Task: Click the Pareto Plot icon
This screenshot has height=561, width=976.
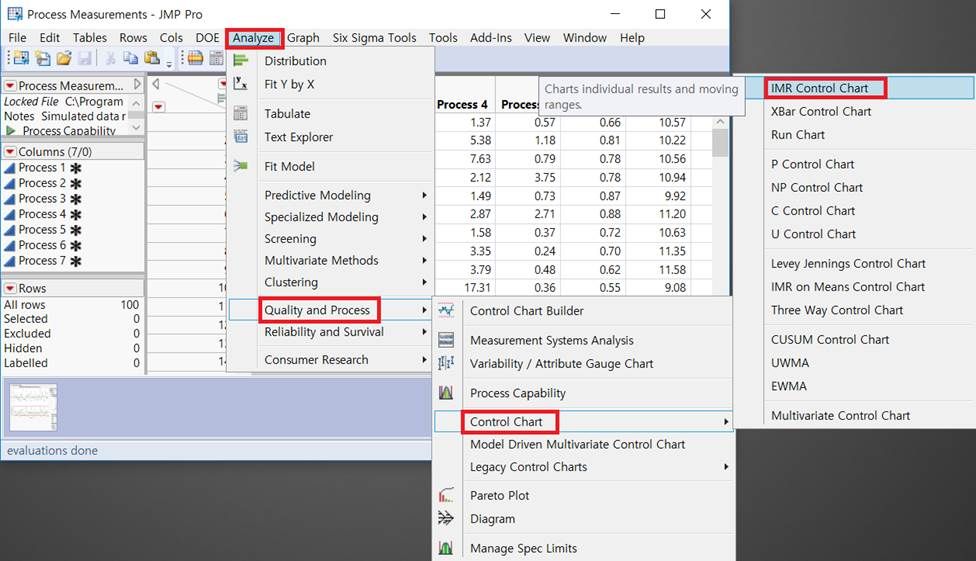Action: 446,495
